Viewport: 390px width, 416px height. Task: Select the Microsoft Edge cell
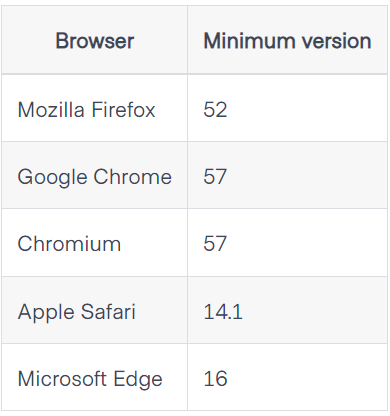tap(95, 378)
